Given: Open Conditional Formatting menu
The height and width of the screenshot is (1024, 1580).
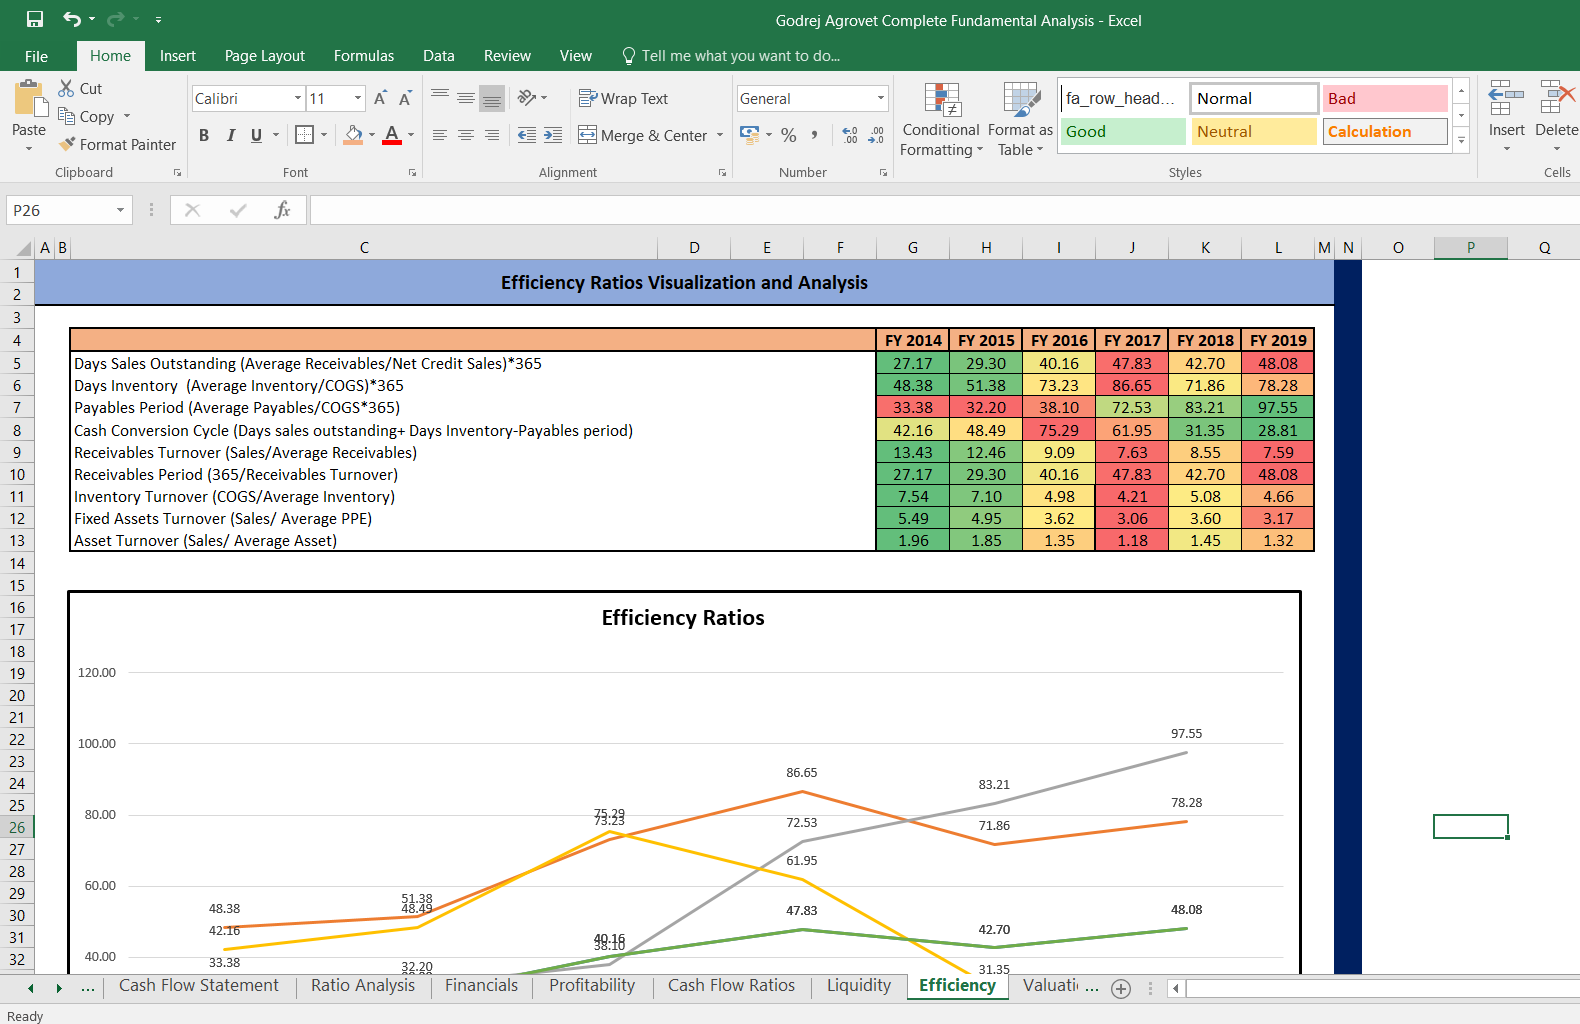Looking at the screenshot, I should coord(941,120).
